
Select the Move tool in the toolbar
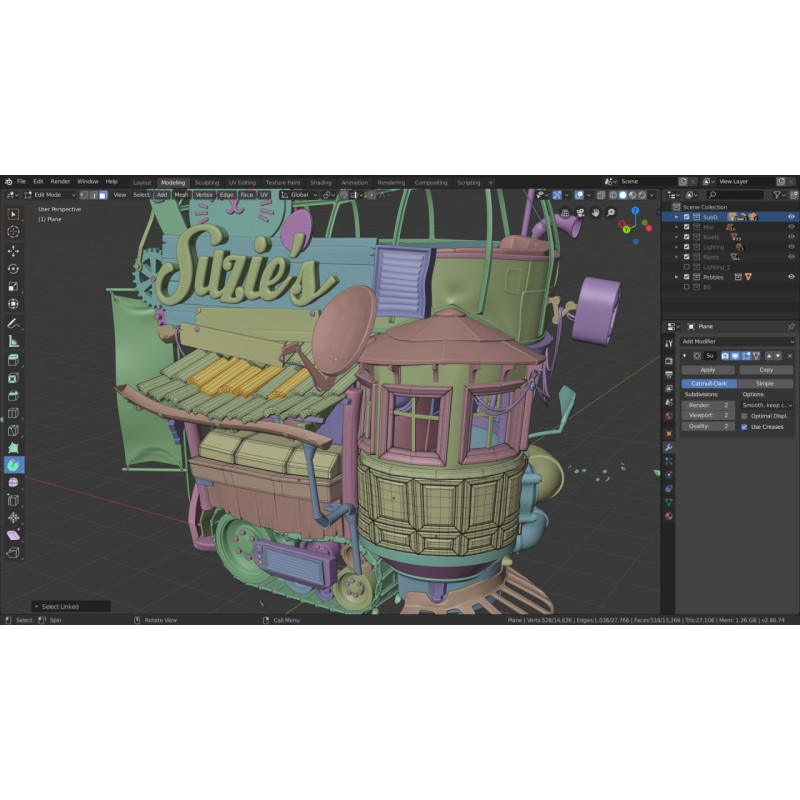pyautogui.click(x=14, y=250)
